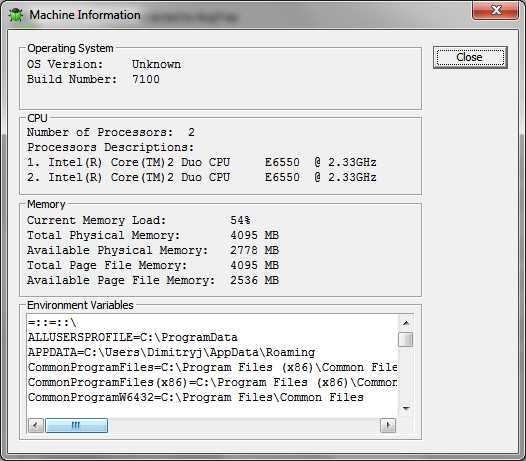The height and width of the screenshot is (461, 526).
Task: Click the CommonProgramW6432 line
Action: click(196, 398)
